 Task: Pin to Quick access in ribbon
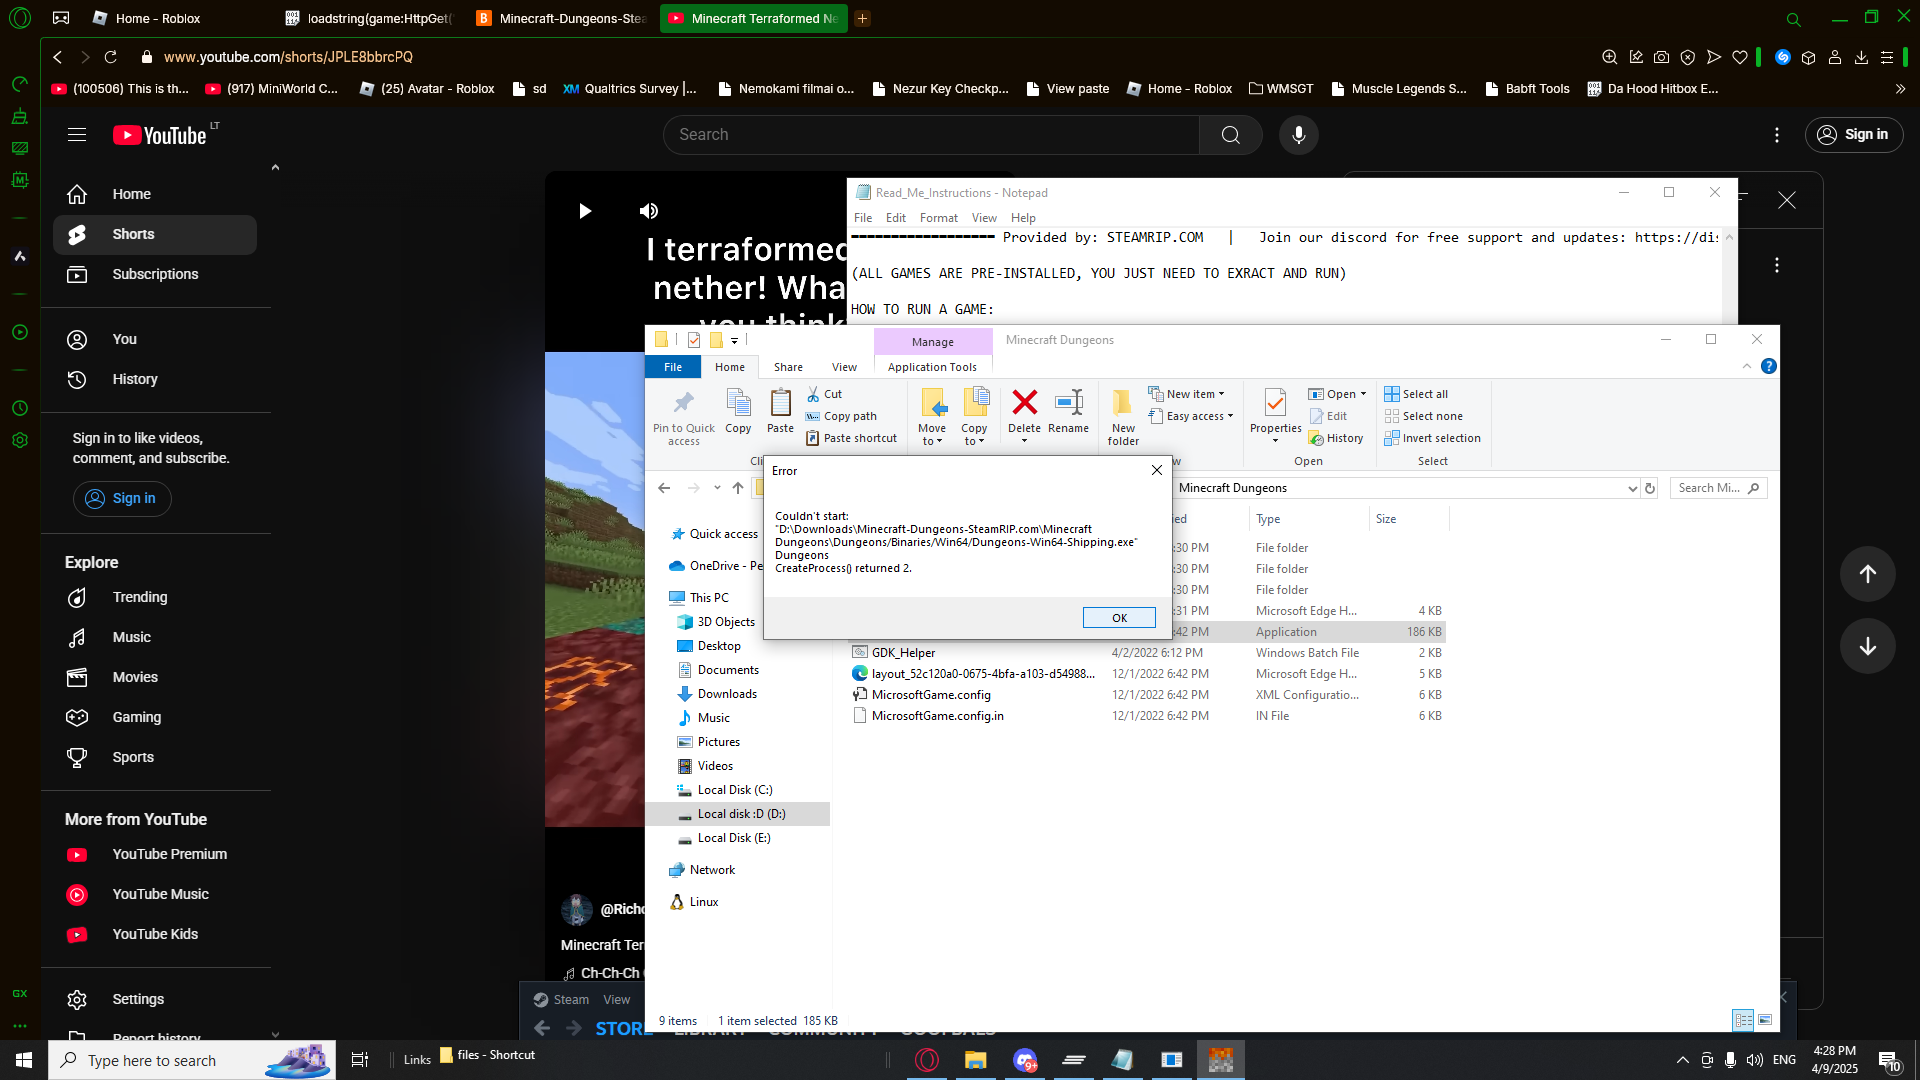coord(684,416)
